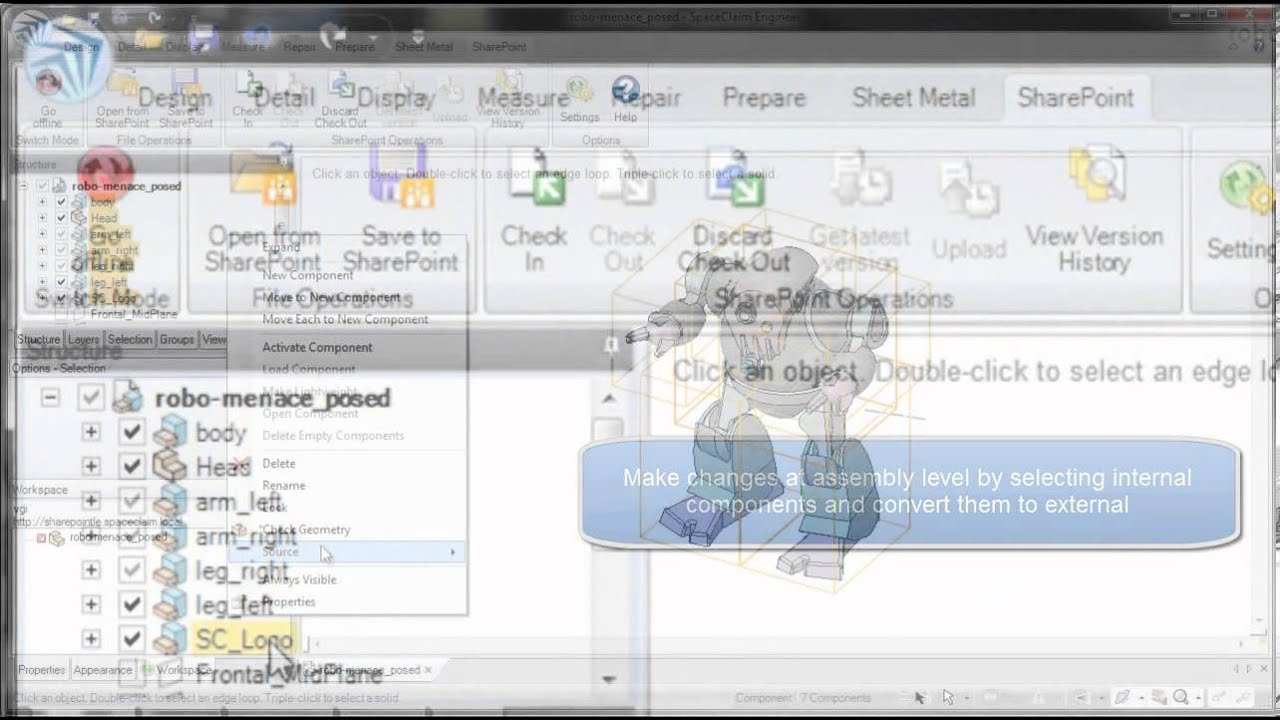Select robo-menace_posed in the Workspace panel
1280x720 pixels.
118,537
